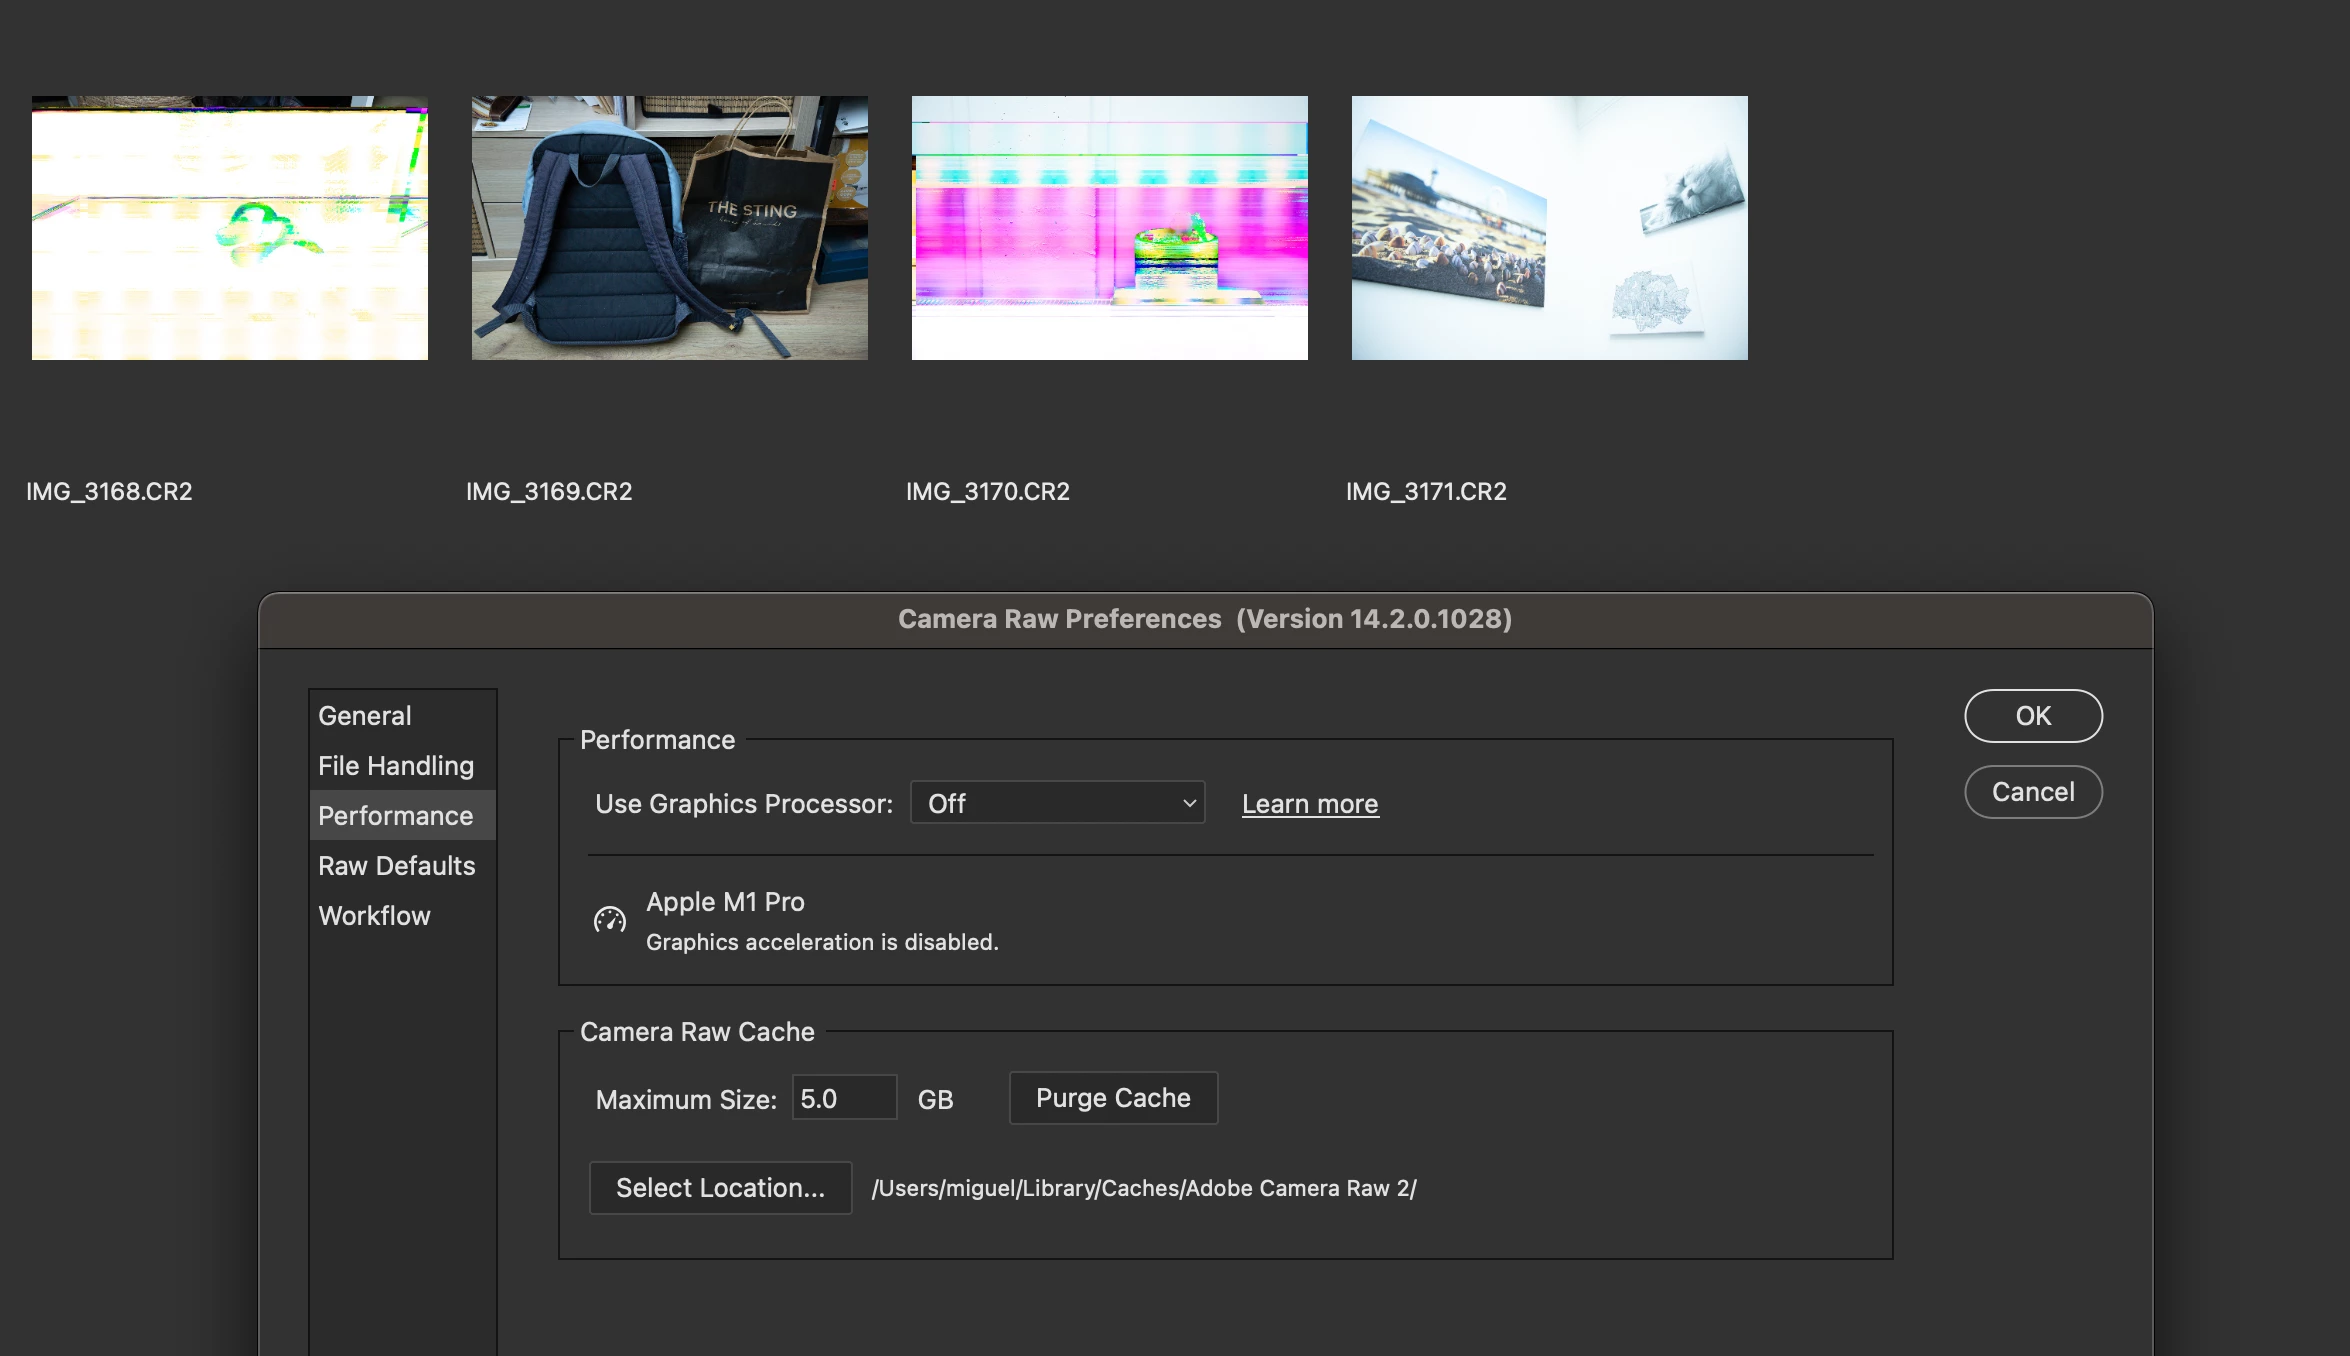Open the Raw Defaults section
Viewport: 2350px width, 1356px height.
[x=397, y=866]
